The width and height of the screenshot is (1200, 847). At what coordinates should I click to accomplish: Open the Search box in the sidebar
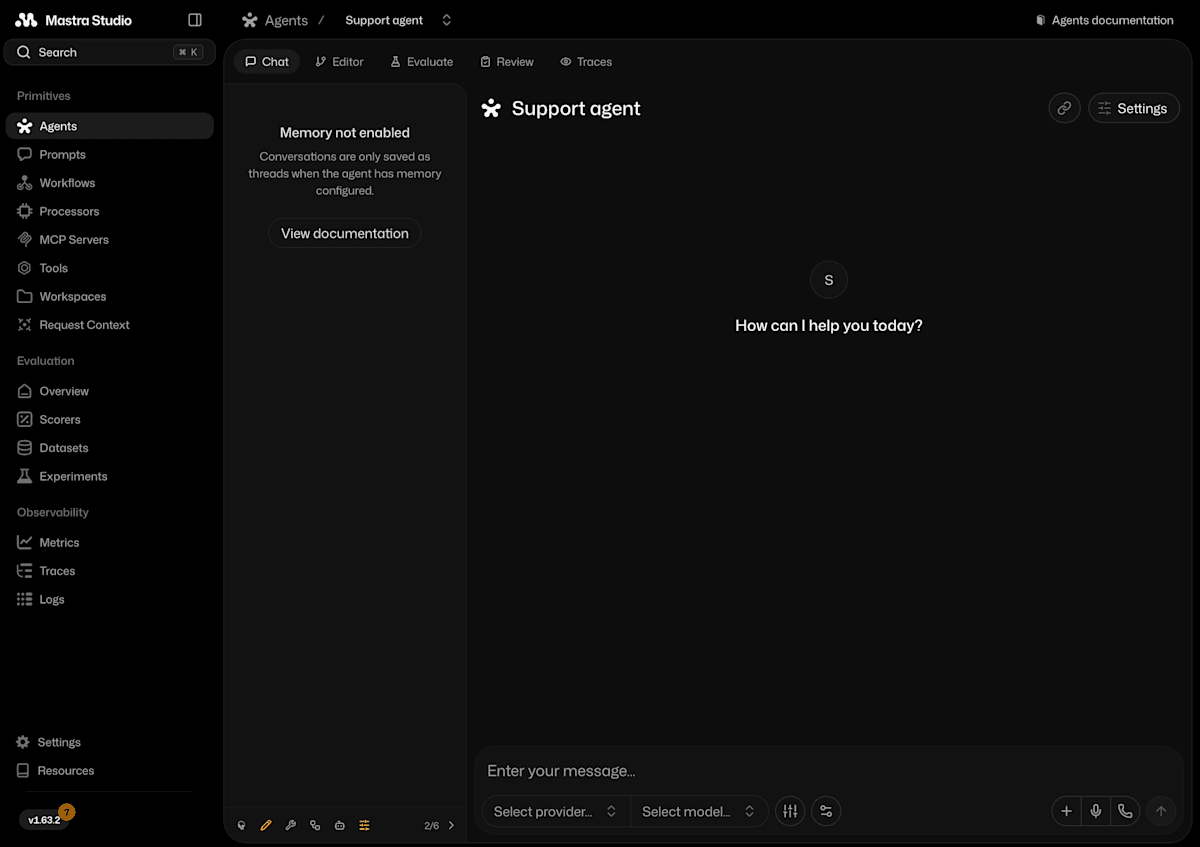click(110, 52)
